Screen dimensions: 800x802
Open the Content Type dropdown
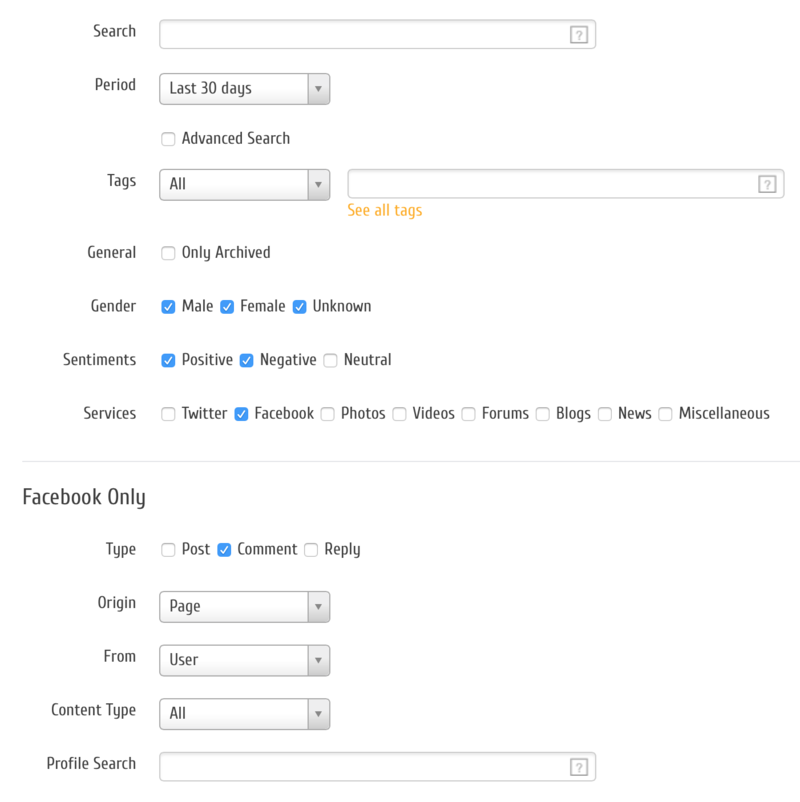click(x=244, y=714)
